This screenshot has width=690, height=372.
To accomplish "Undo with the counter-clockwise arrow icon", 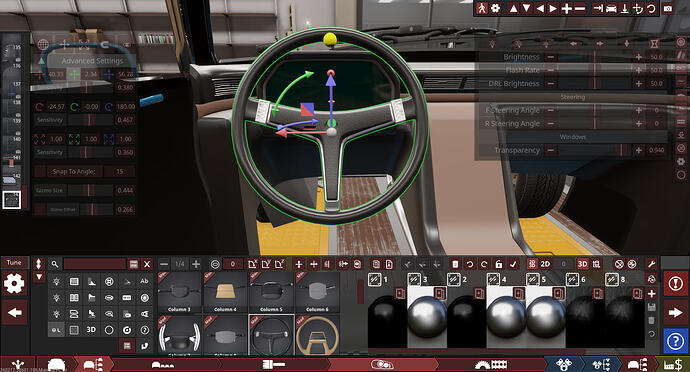I will click(470, 264).
